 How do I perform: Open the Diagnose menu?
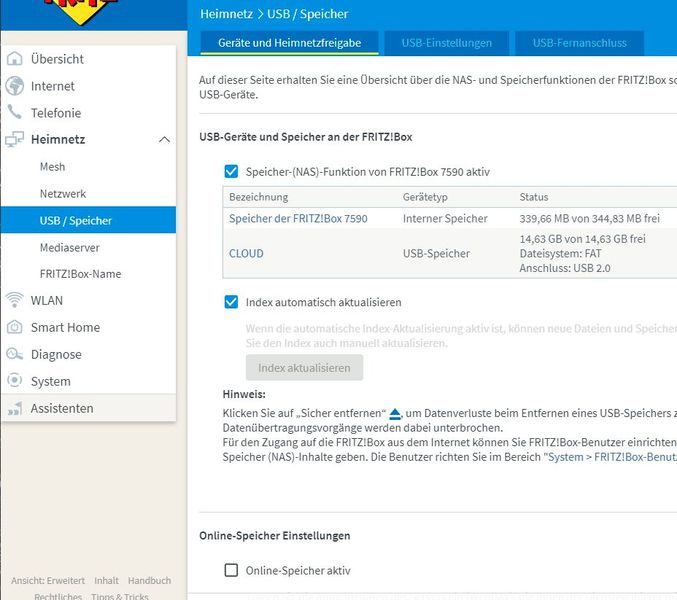pyautogui.click(x=56, y=354)
